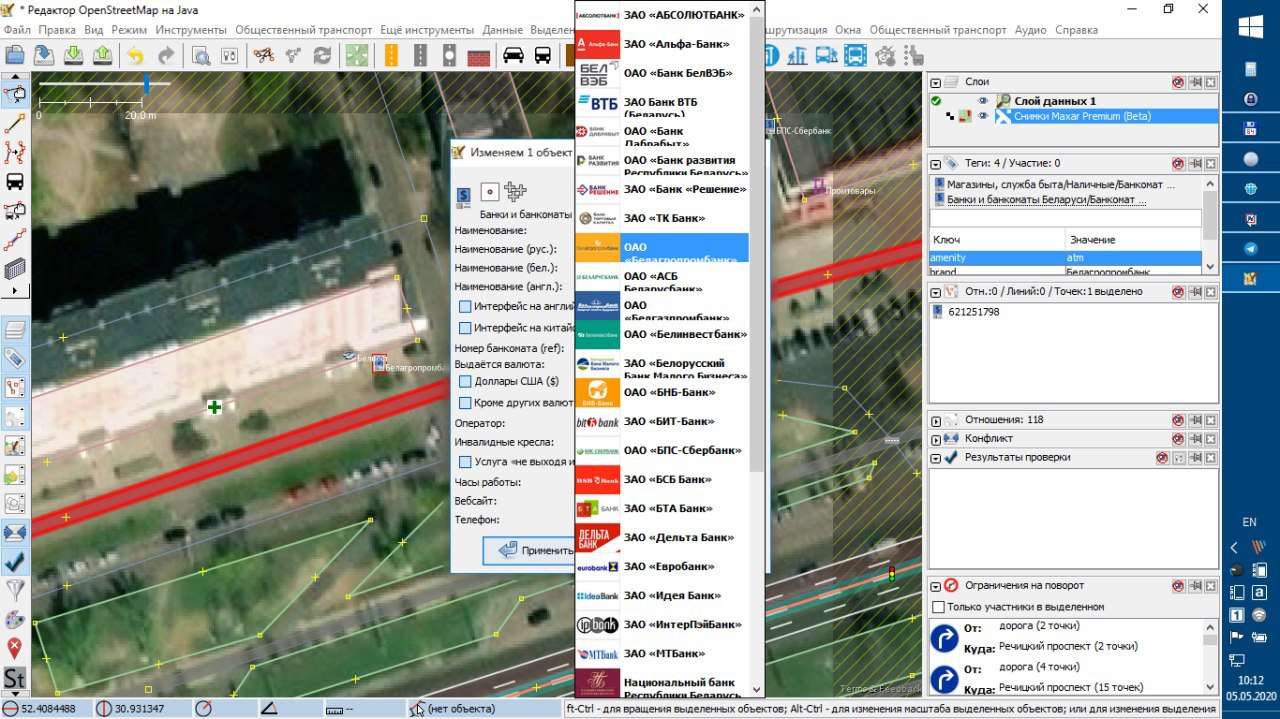Click the Применить button
Image resolution: width=1280 pixels, height=719 pixels.
tap(530, 550)
